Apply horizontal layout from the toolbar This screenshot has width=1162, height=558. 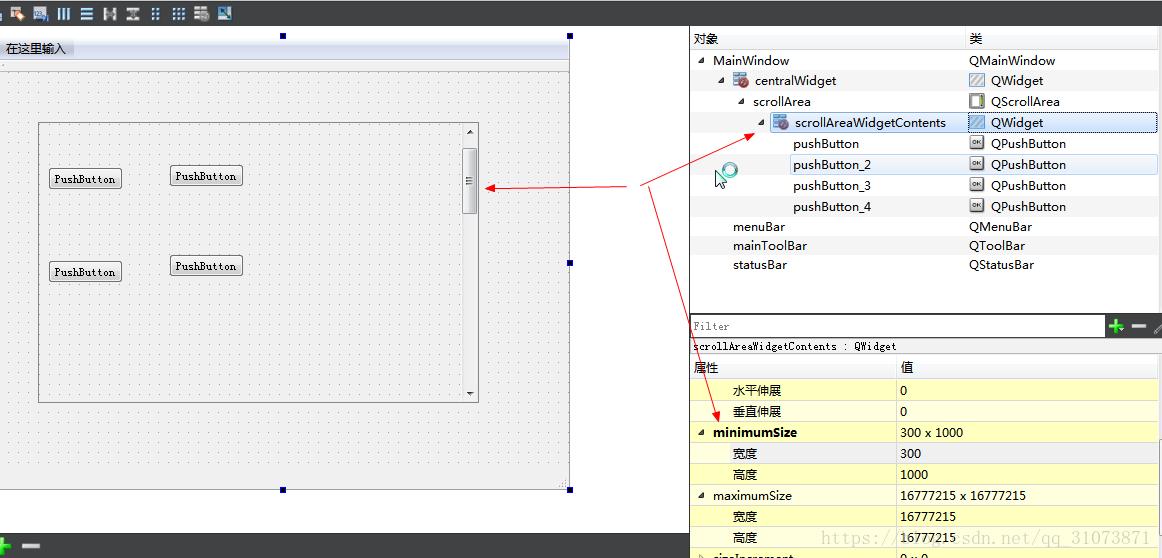(x=63, y=14)
